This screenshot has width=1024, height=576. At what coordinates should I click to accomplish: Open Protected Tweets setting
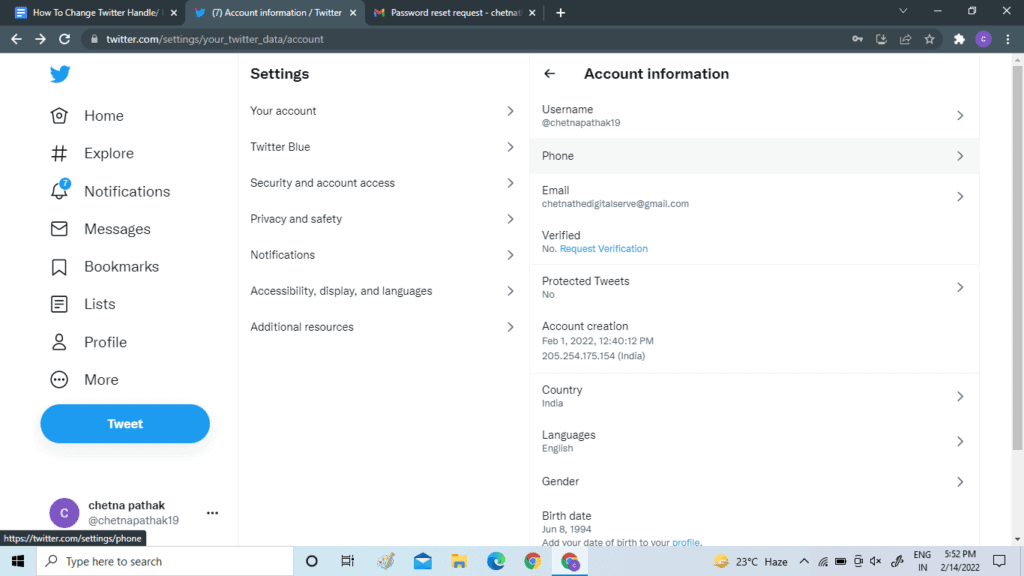(754, 287)
